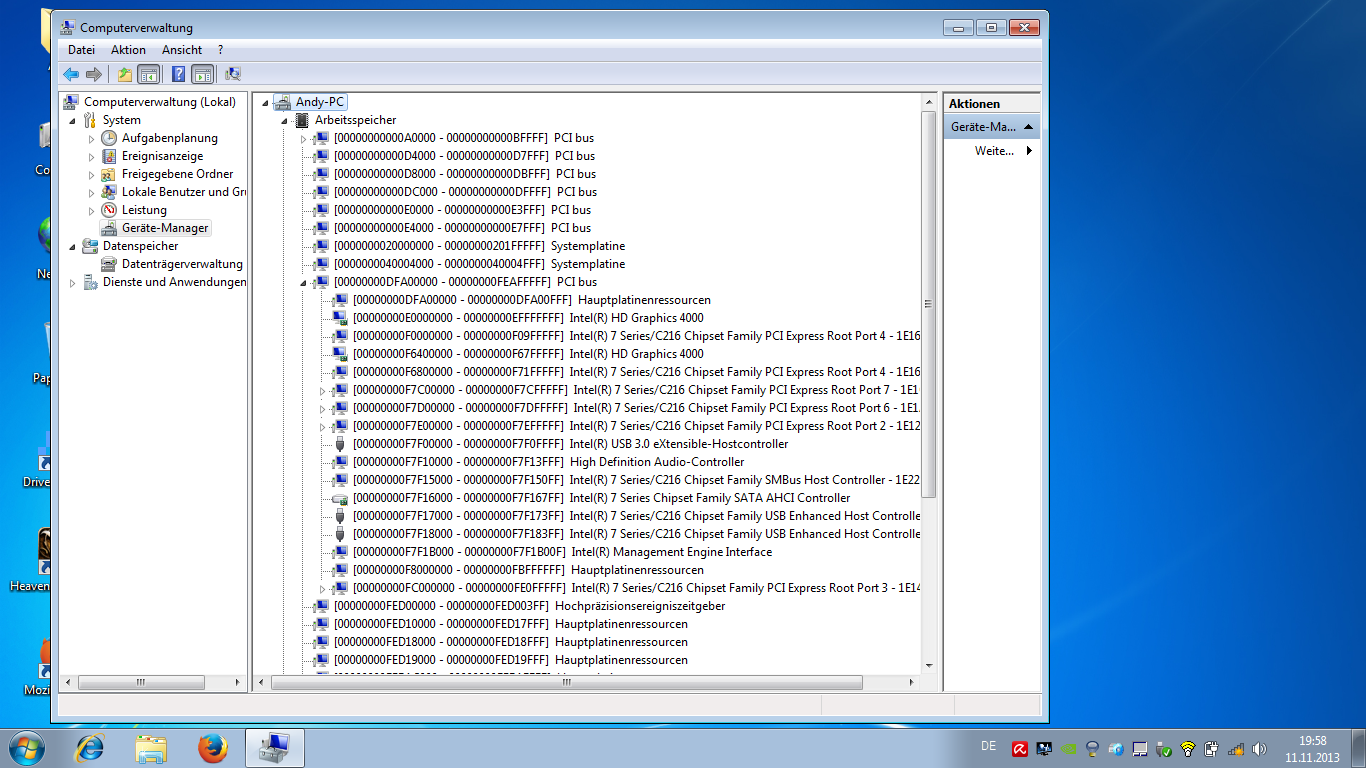Collapse the Datenspeicher node
This screenshot has height=768, width=1366.
(x=72, y=246)
